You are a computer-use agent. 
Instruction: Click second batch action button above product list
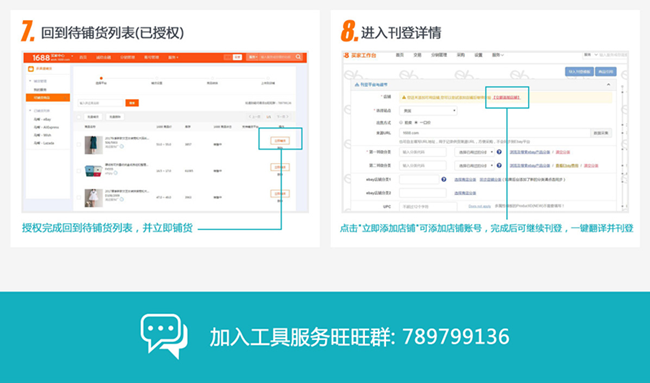point(115,117)
